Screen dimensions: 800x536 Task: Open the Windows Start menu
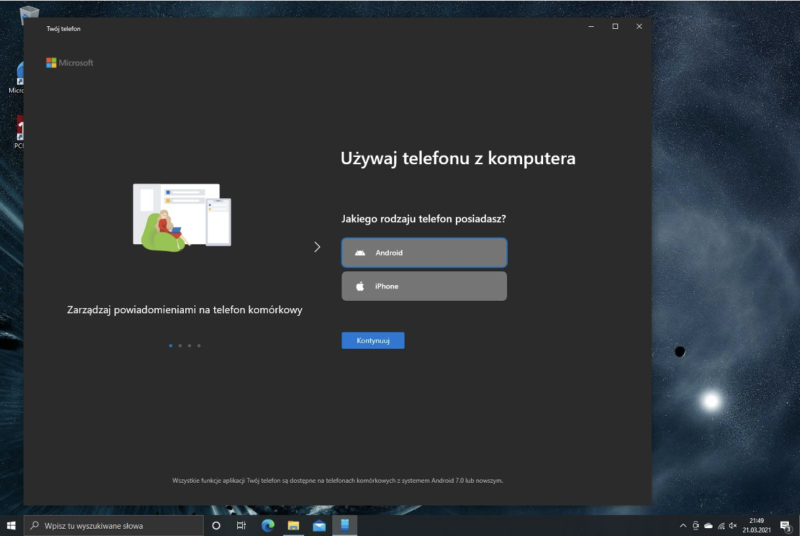click(x=11, y=525)
